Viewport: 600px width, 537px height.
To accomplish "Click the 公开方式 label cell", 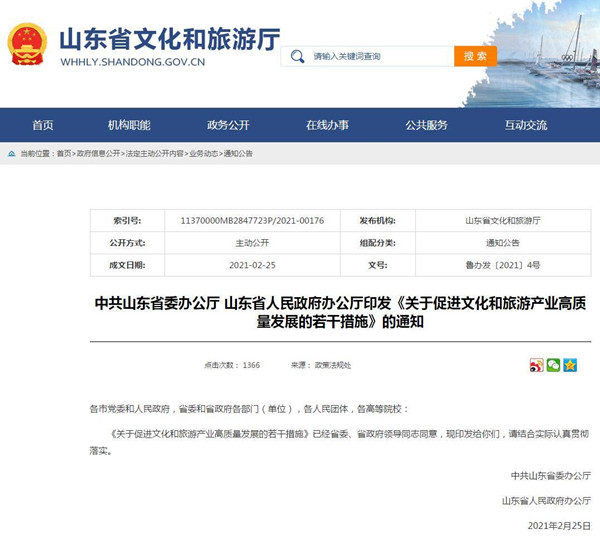I will [127, 243].
